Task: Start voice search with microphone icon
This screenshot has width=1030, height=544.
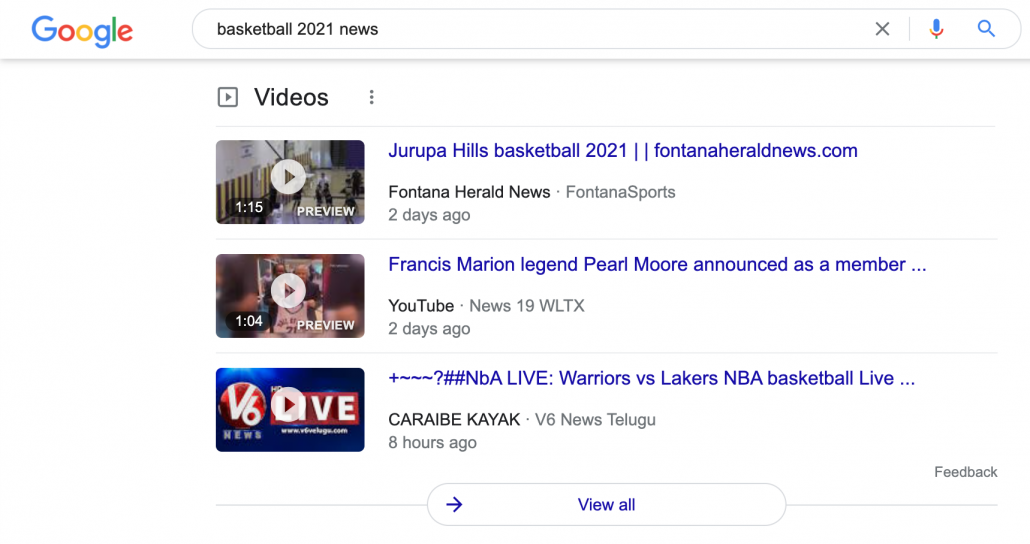Action: (x=936, y=29)
